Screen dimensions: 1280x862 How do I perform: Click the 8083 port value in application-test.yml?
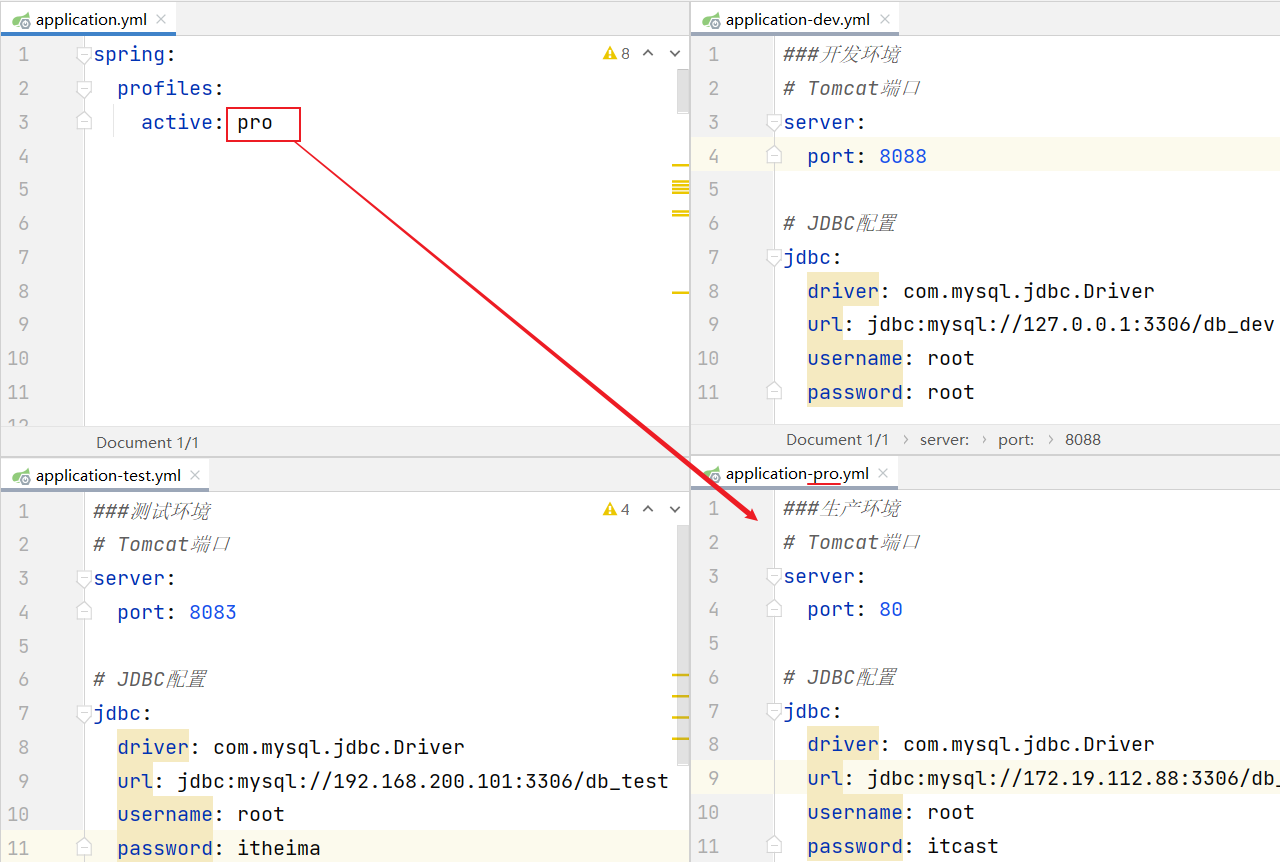213,612
